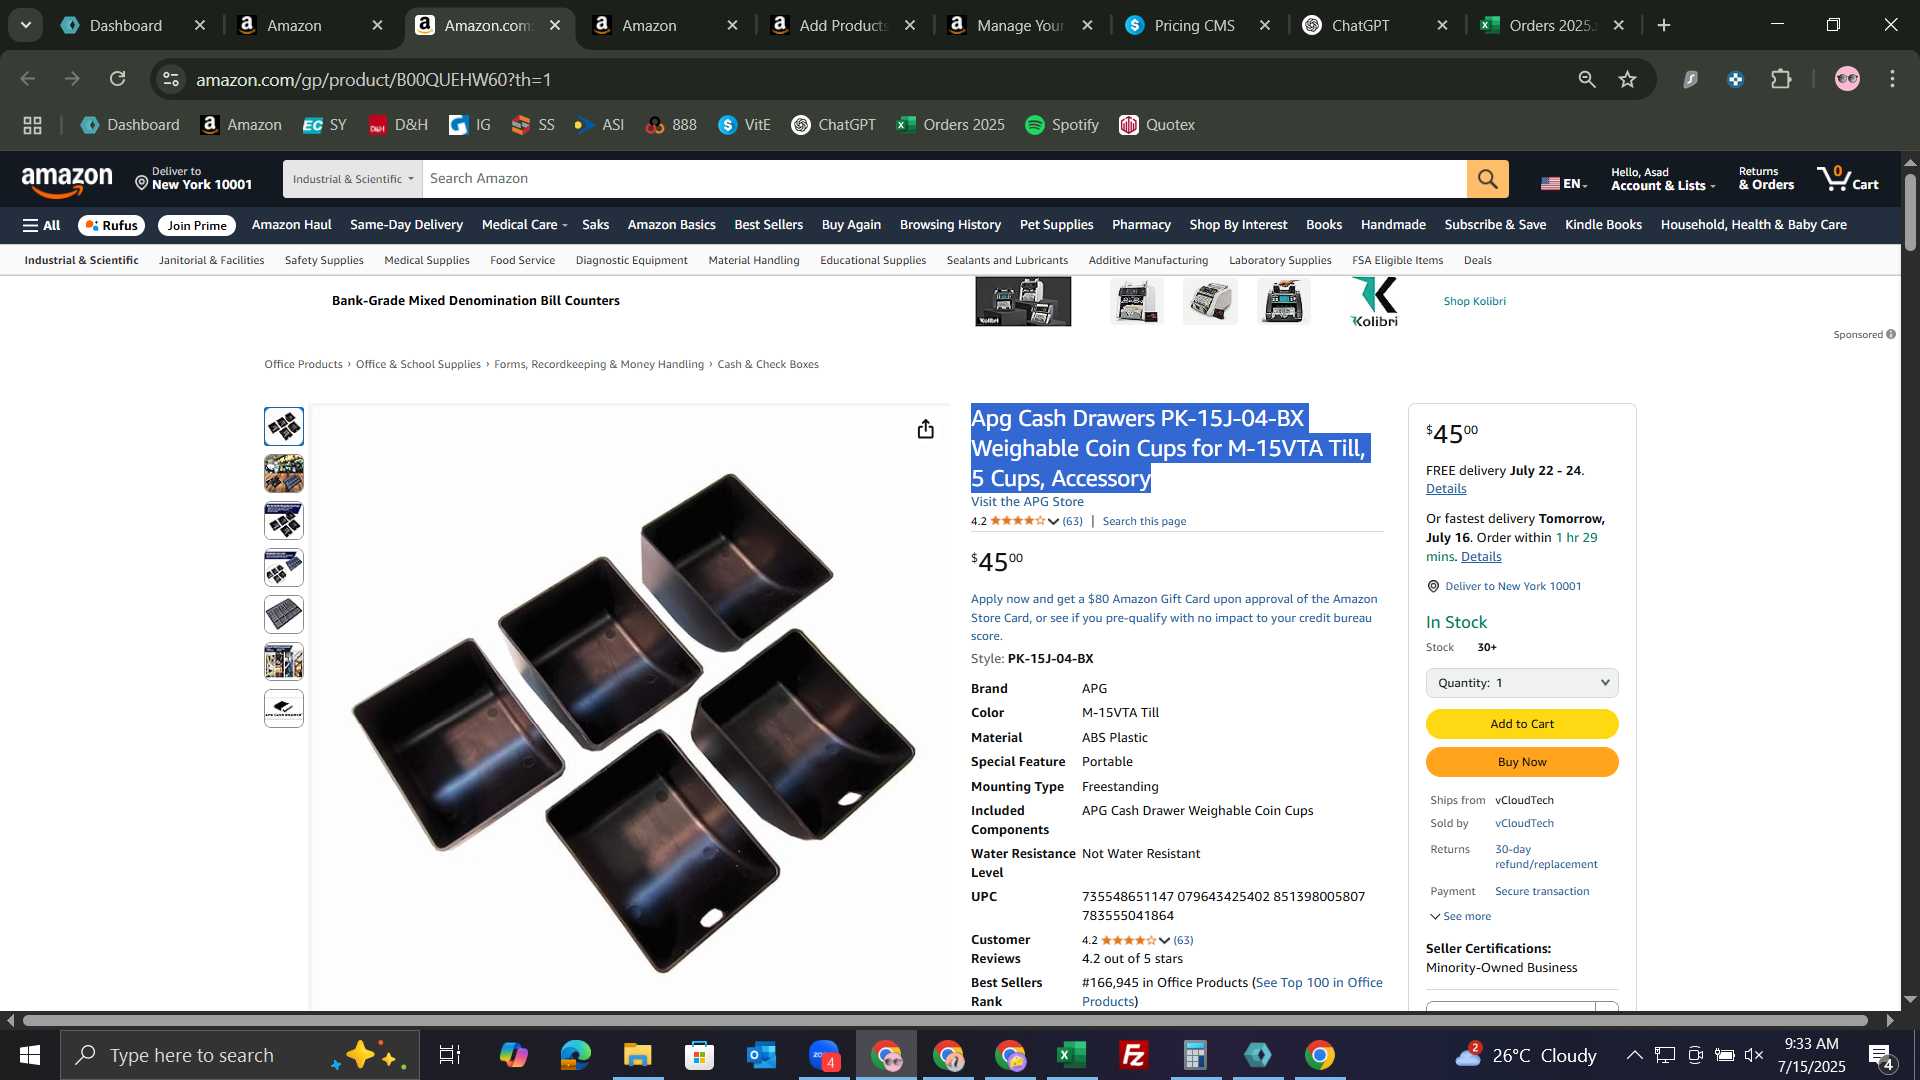Reload the page with the refresh icon
The image size is (1920, 1080).
coord(118,79)
